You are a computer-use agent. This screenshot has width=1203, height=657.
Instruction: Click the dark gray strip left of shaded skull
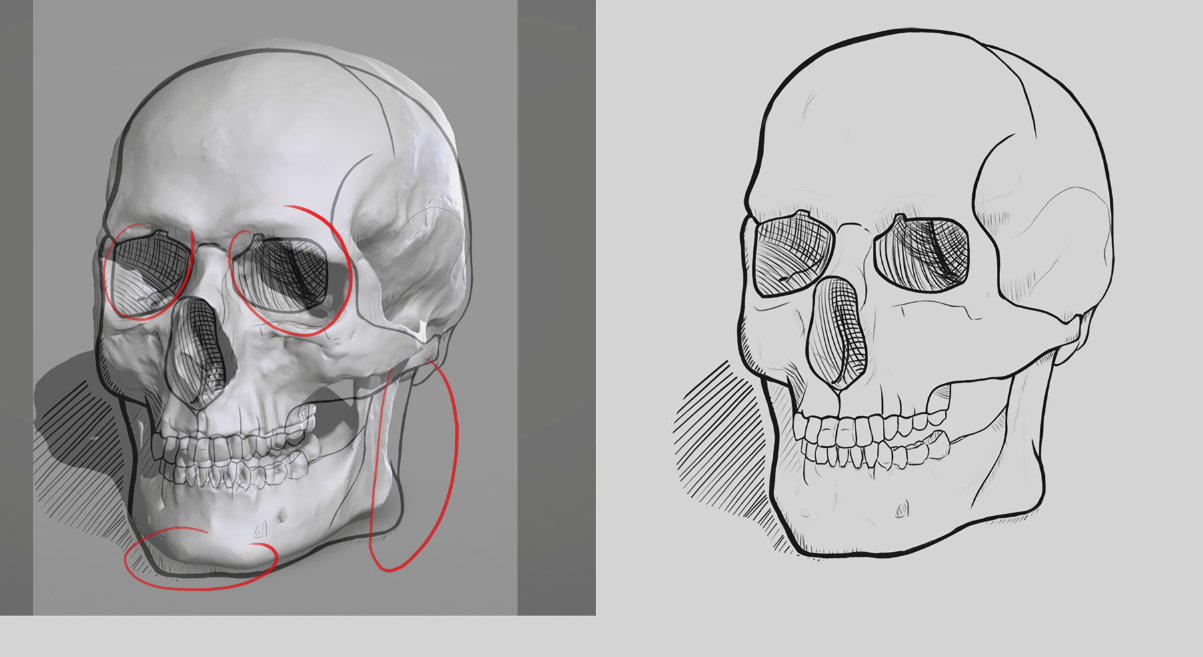16,300
